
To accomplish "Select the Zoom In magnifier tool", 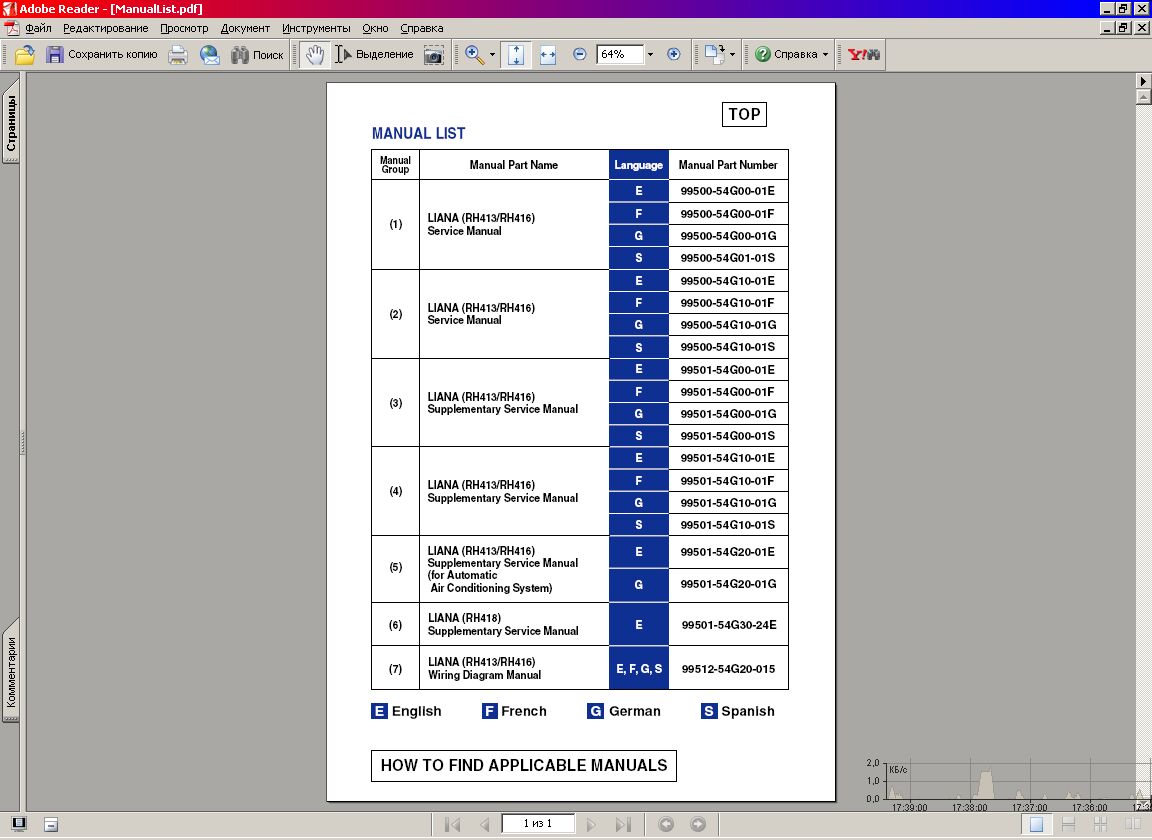I will click(x=474, y=54).
